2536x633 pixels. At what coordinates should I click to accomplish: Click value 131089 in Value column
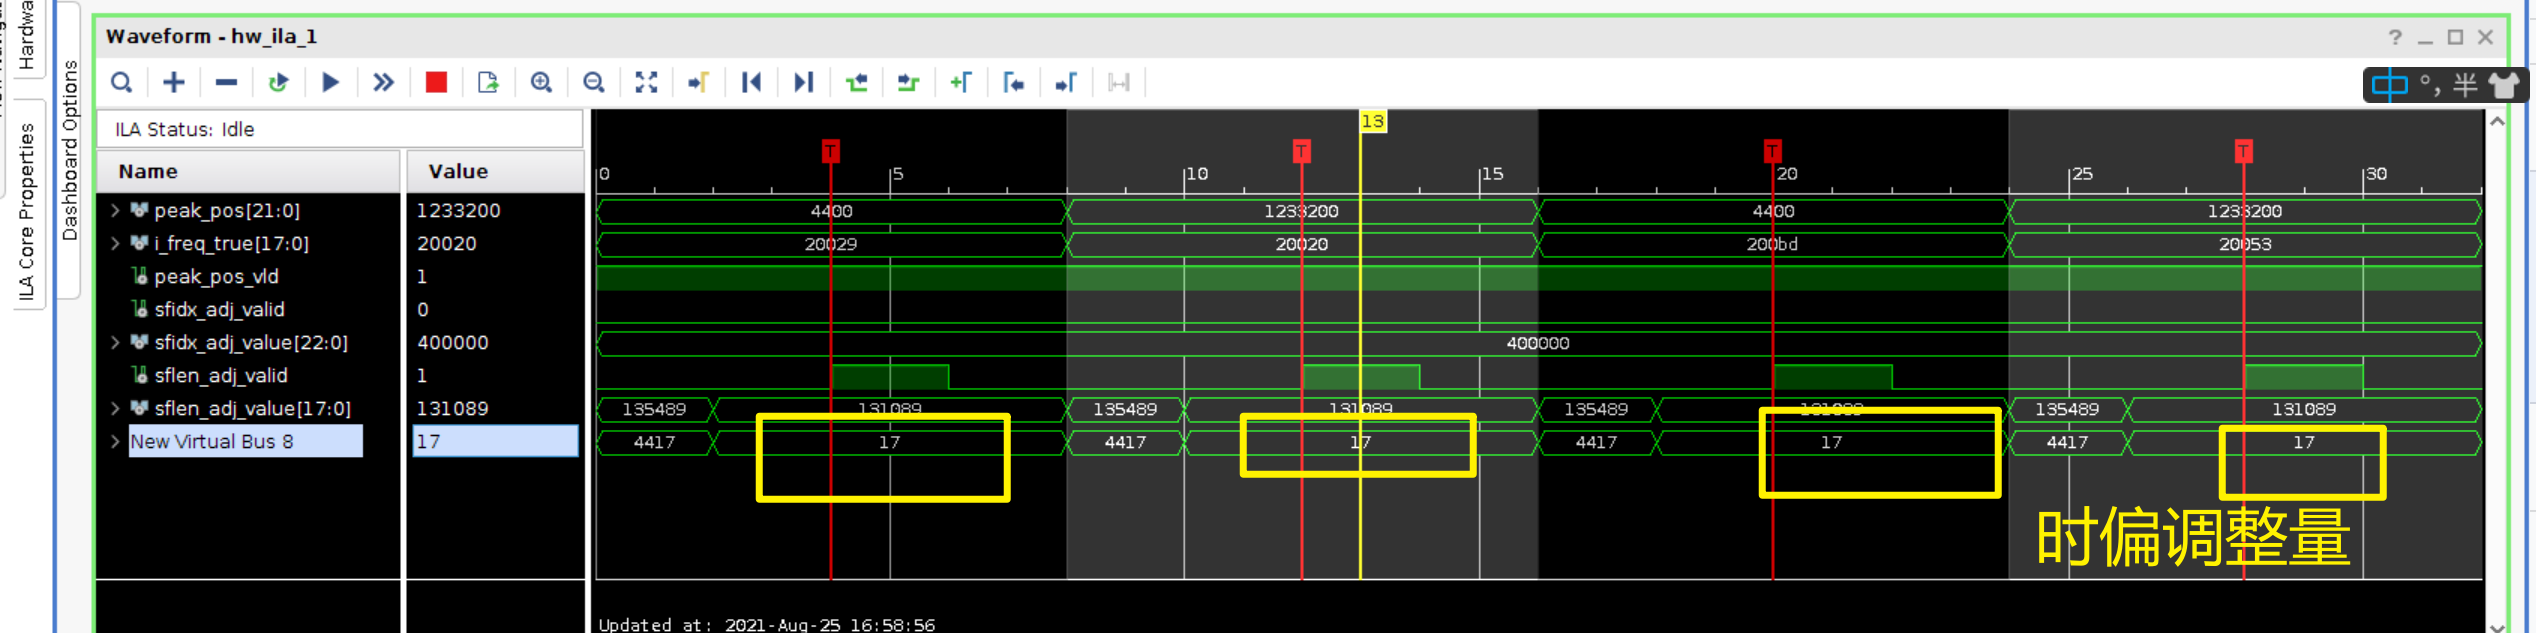click(x=452, y=408)
